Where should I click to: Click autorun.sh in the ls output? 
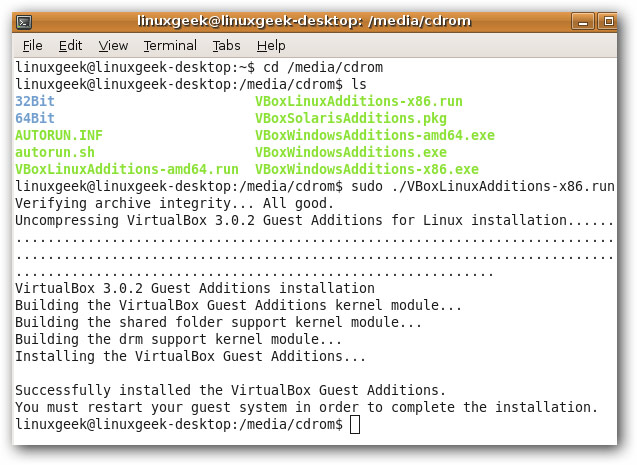coord(55,152)
